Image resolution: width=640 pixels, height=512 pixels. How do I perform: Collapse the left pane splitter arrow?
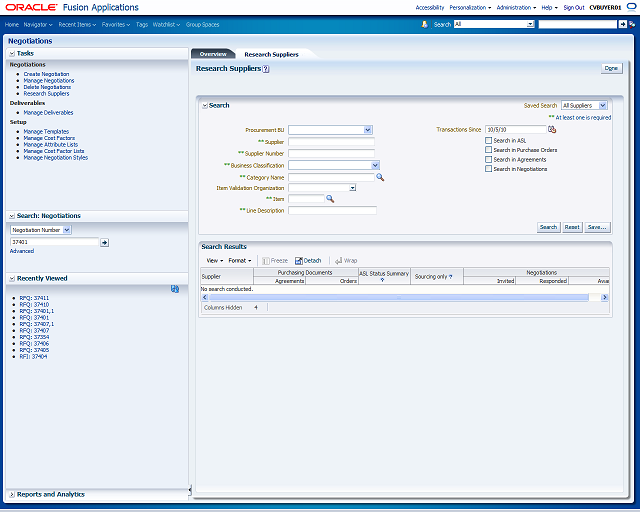tap(190, 490)
